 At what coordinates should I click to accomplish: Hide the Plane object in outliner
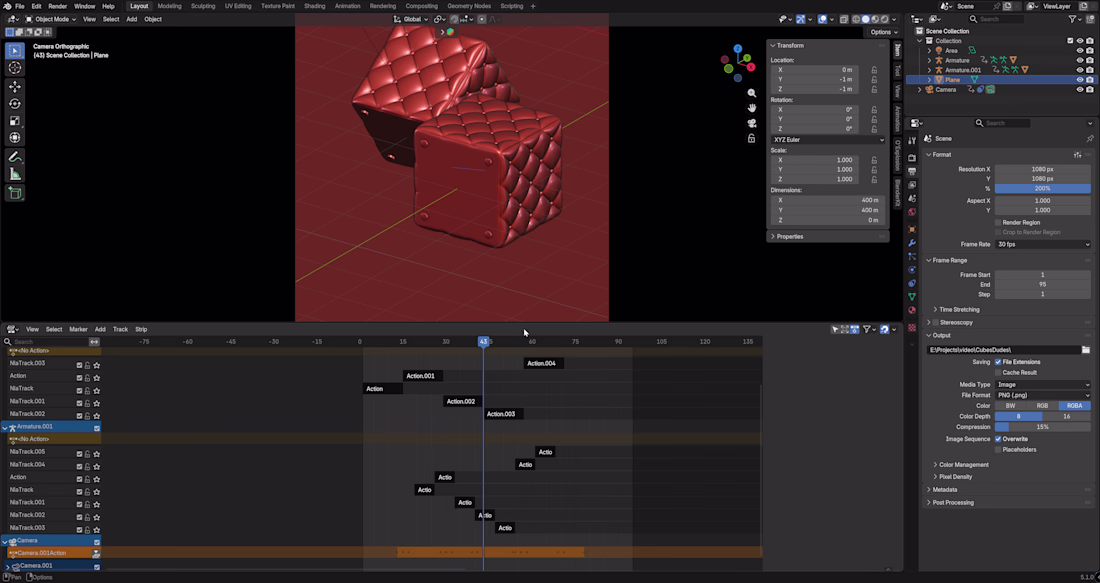coord(1079,80)
